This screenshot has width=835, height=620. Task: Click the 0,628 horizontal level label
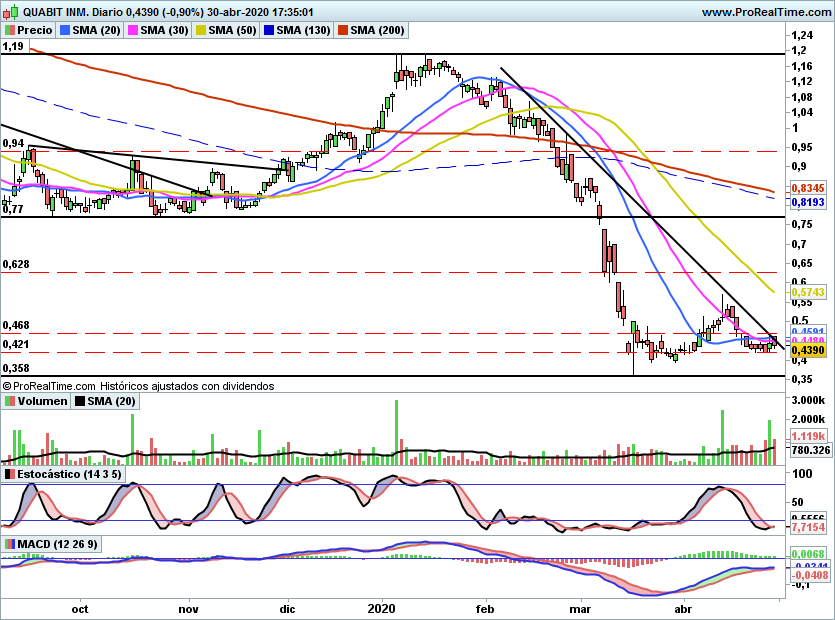[16, 264]
